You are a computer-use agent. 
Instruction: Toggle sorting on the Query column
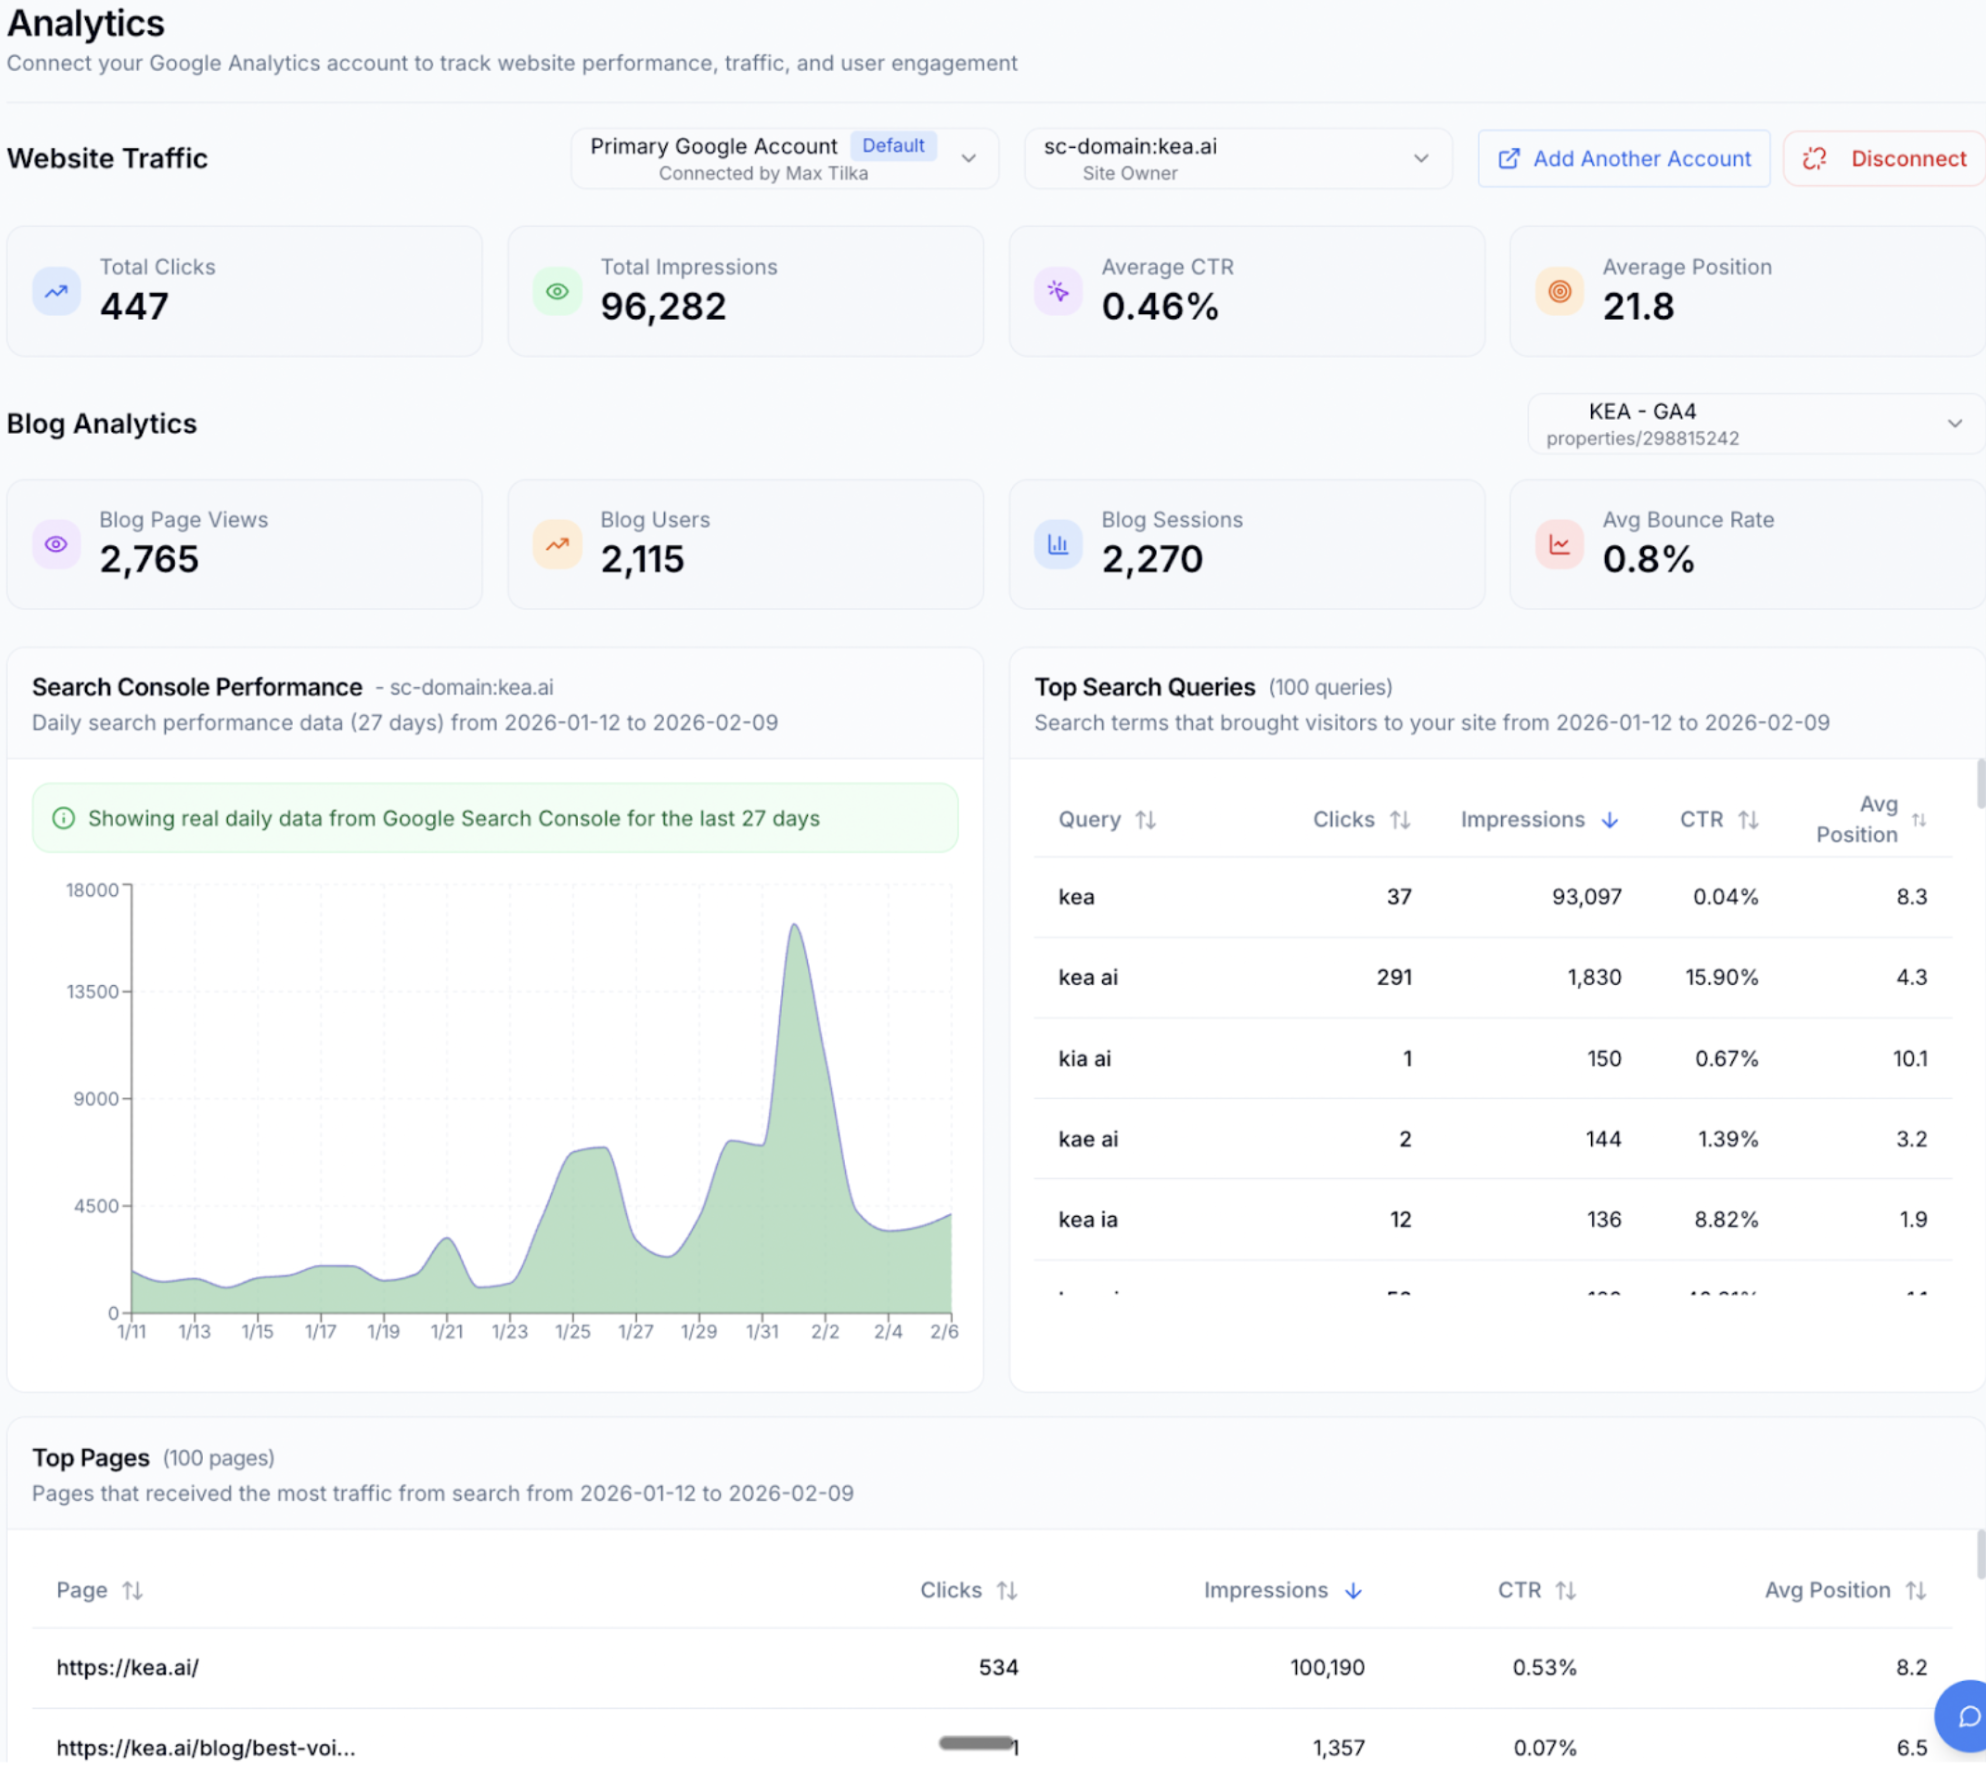coord(1146,819)
